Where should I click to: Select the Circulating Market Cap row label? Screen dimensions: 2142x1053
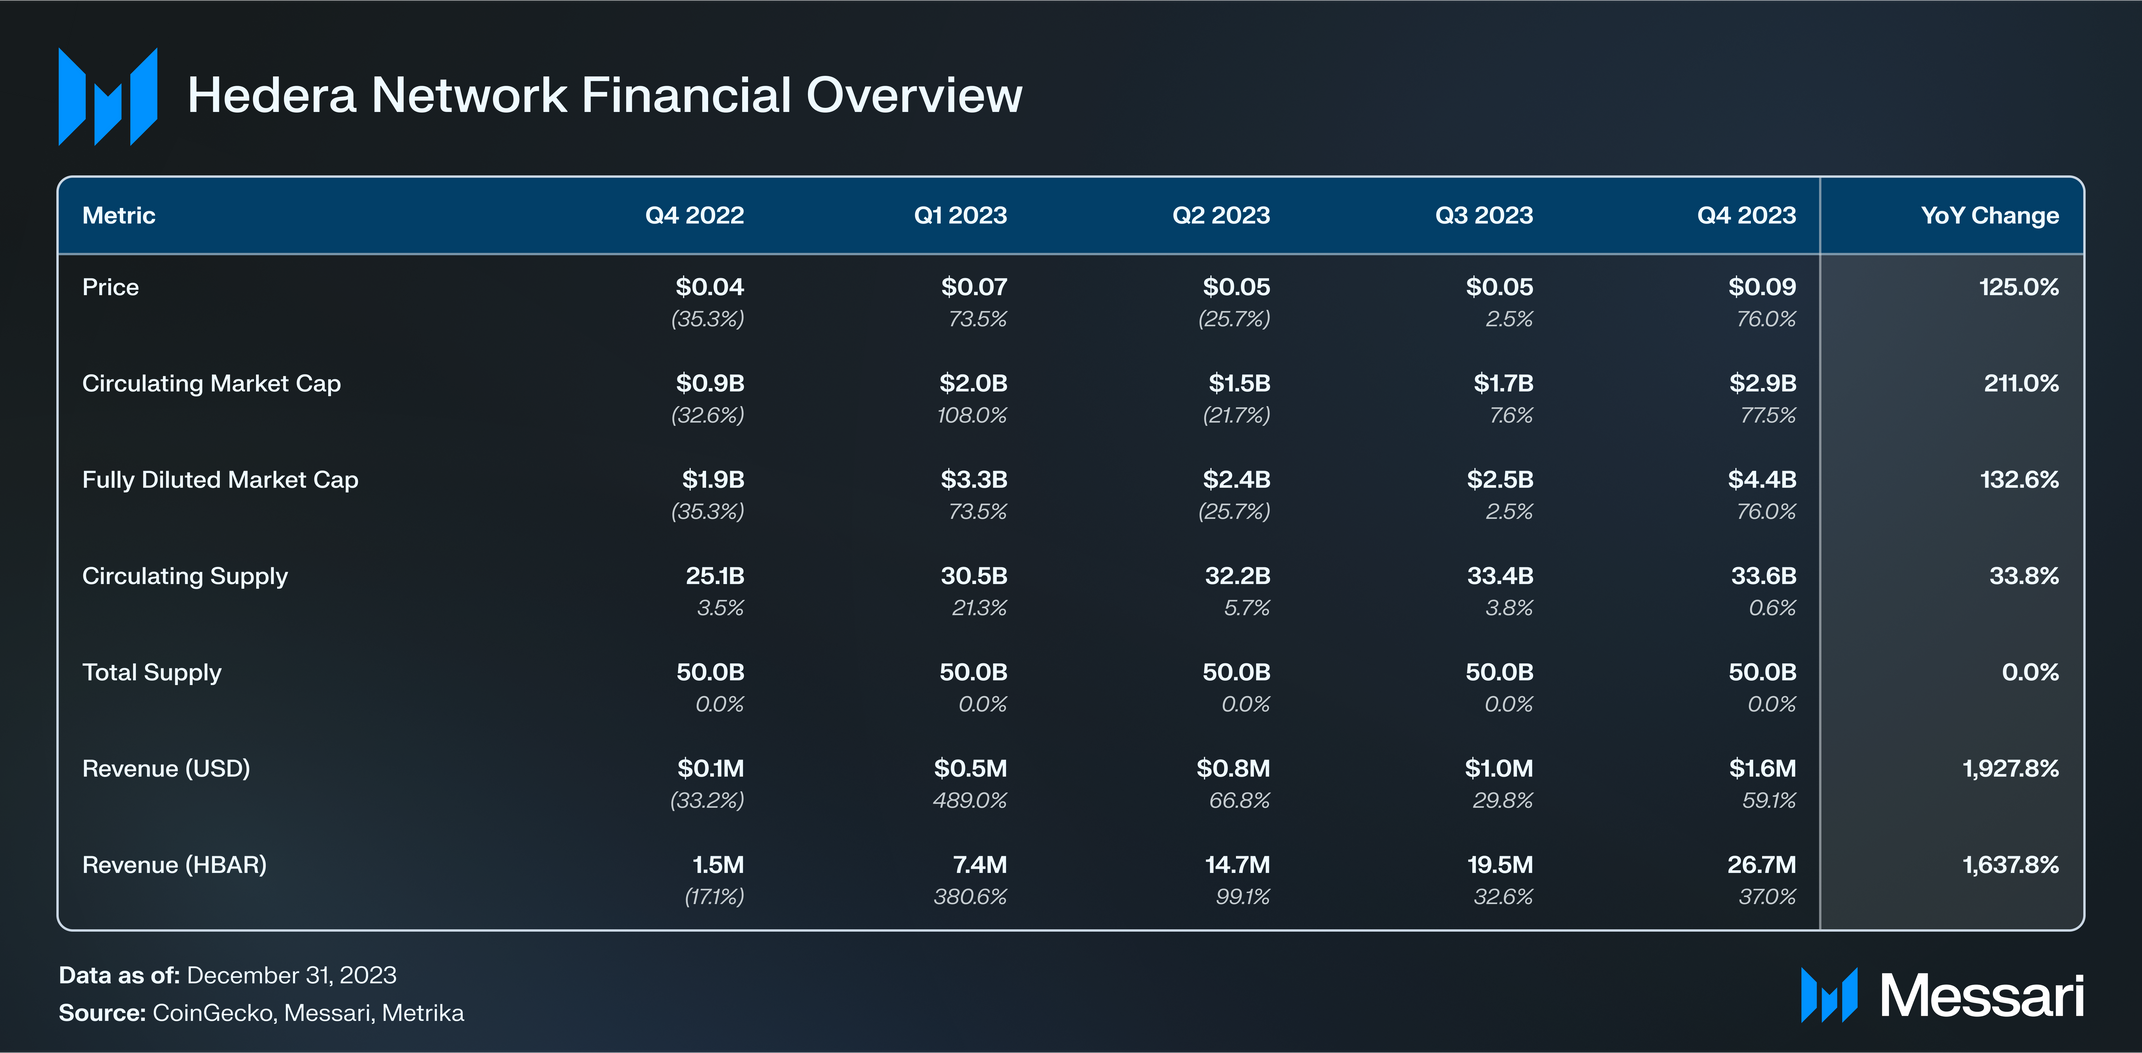pyautogui.click(x=211, y=384)
